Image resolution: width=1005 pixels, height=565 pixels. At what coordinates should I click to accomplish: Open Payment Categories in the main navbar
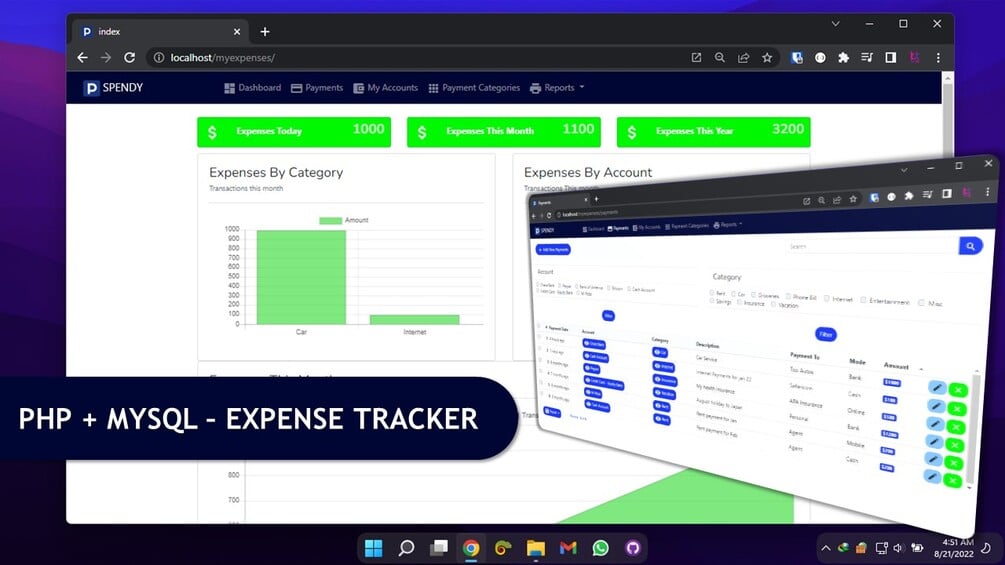[474, 88]
